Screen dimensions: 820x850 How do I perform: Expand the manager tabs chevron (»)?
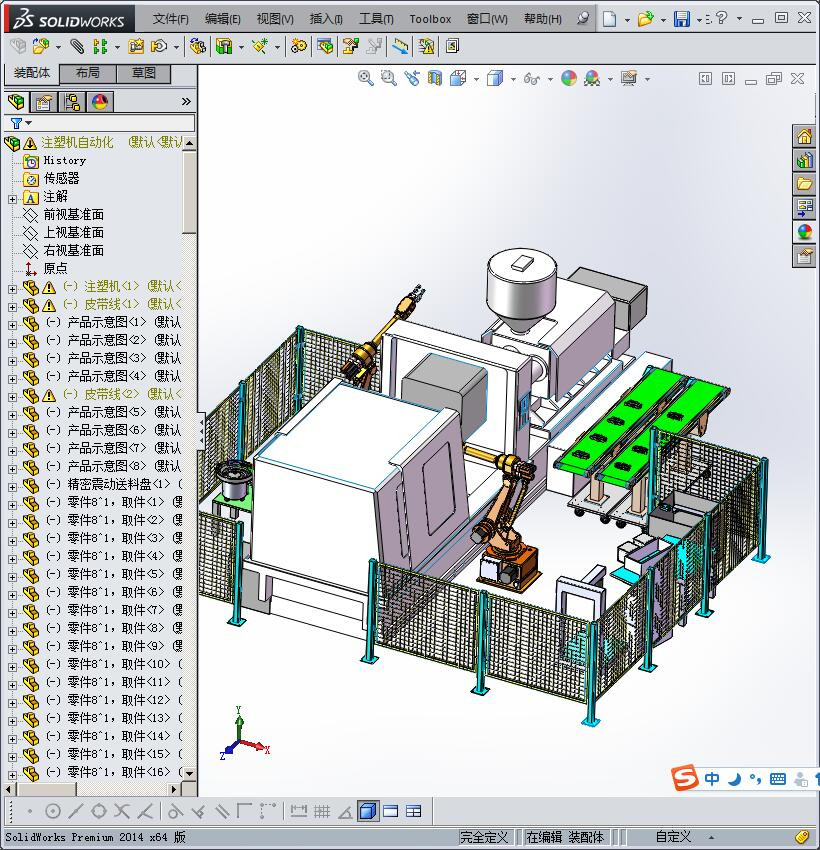(186, 101)
